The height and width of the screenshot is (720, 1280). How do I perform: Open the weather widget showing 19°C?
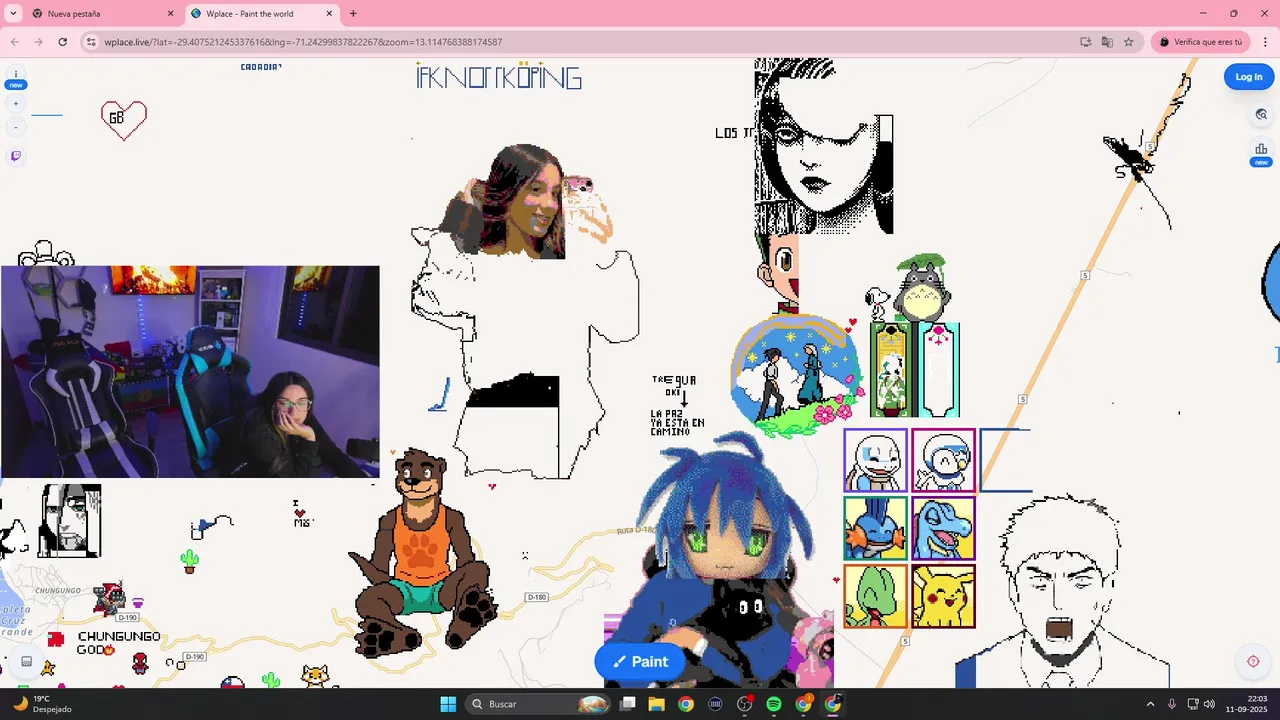(x=42, y=704)
